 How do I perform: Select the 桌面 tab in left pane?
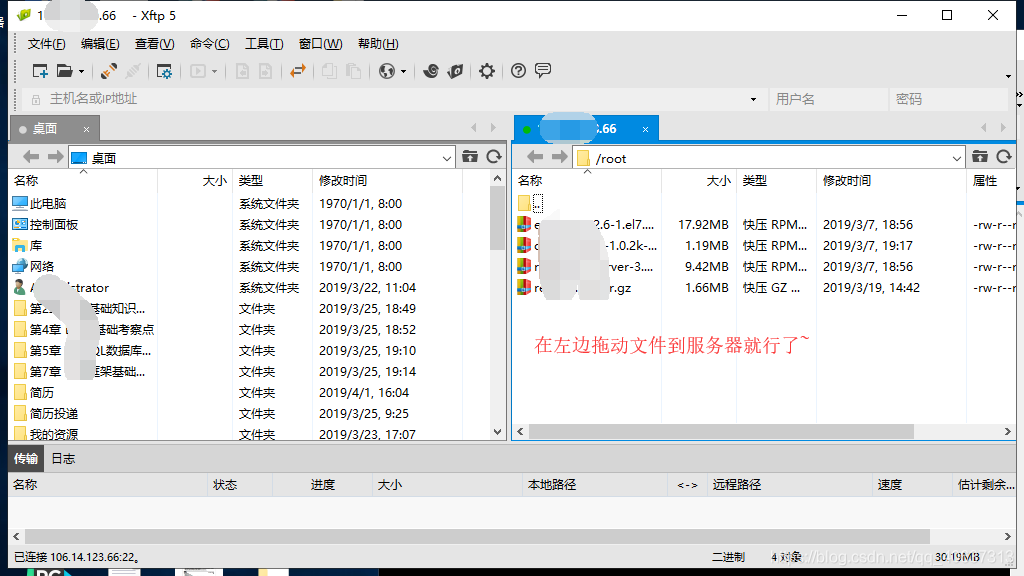click(x=46, y=128)
